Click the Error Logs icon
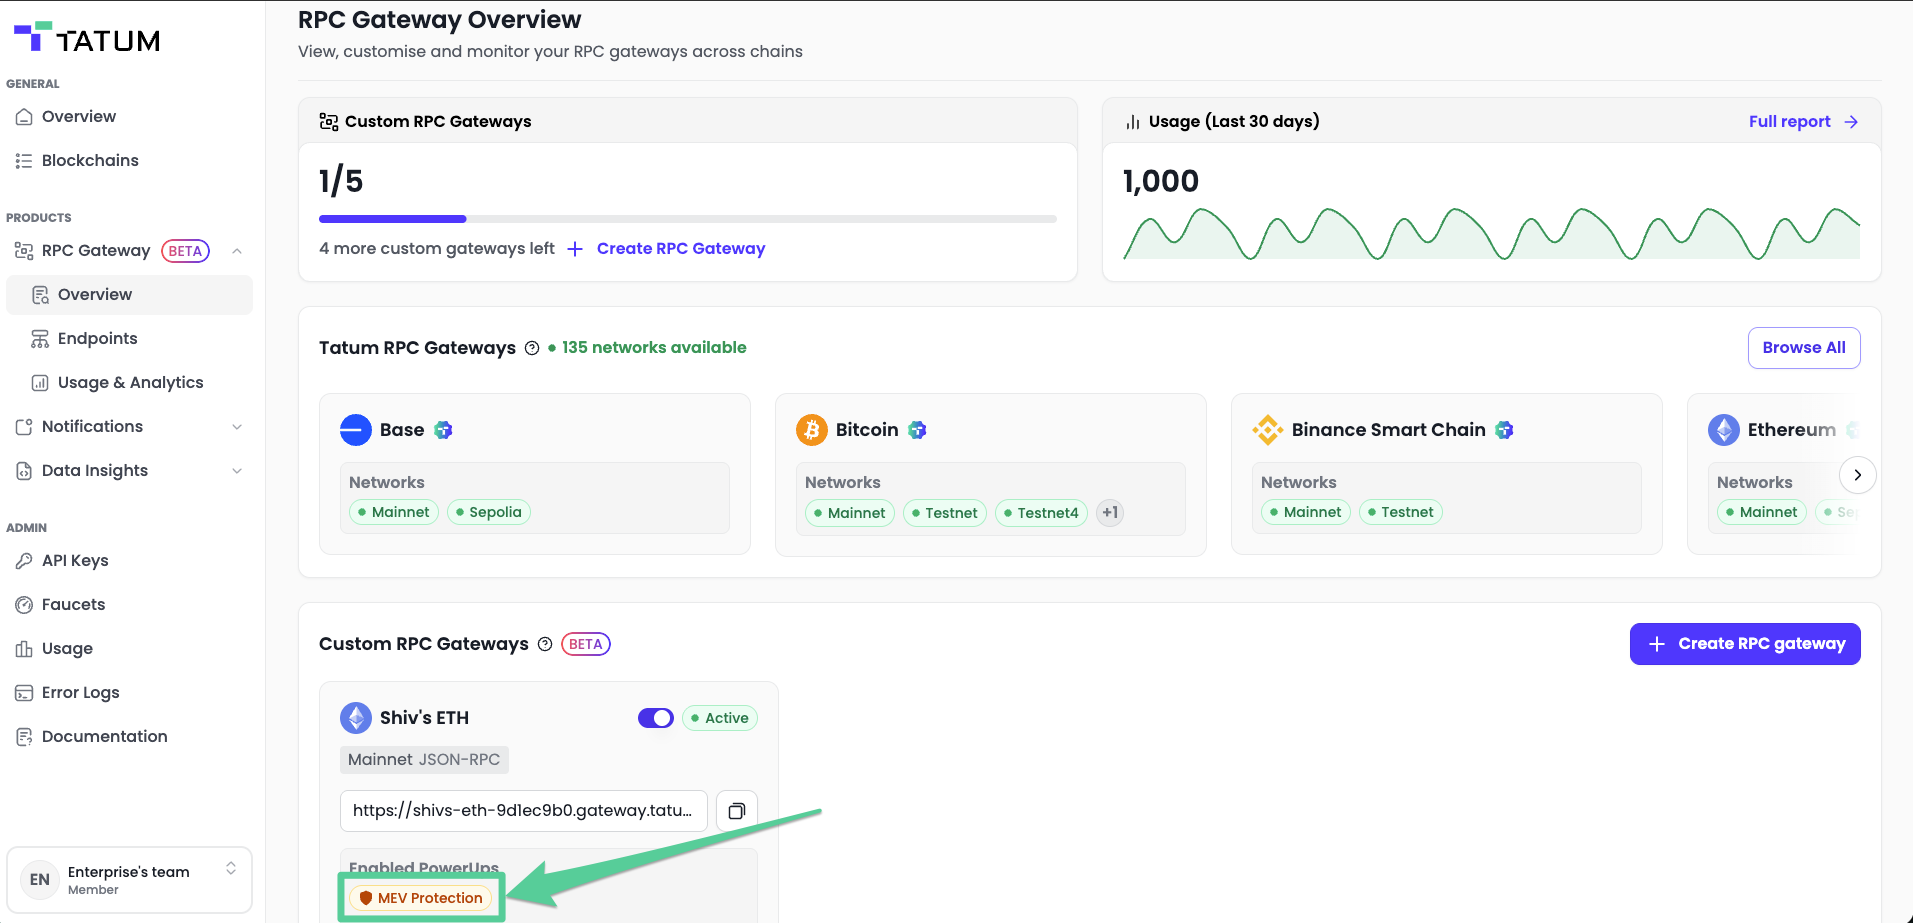1913x923 pixels. pos(24,693)
